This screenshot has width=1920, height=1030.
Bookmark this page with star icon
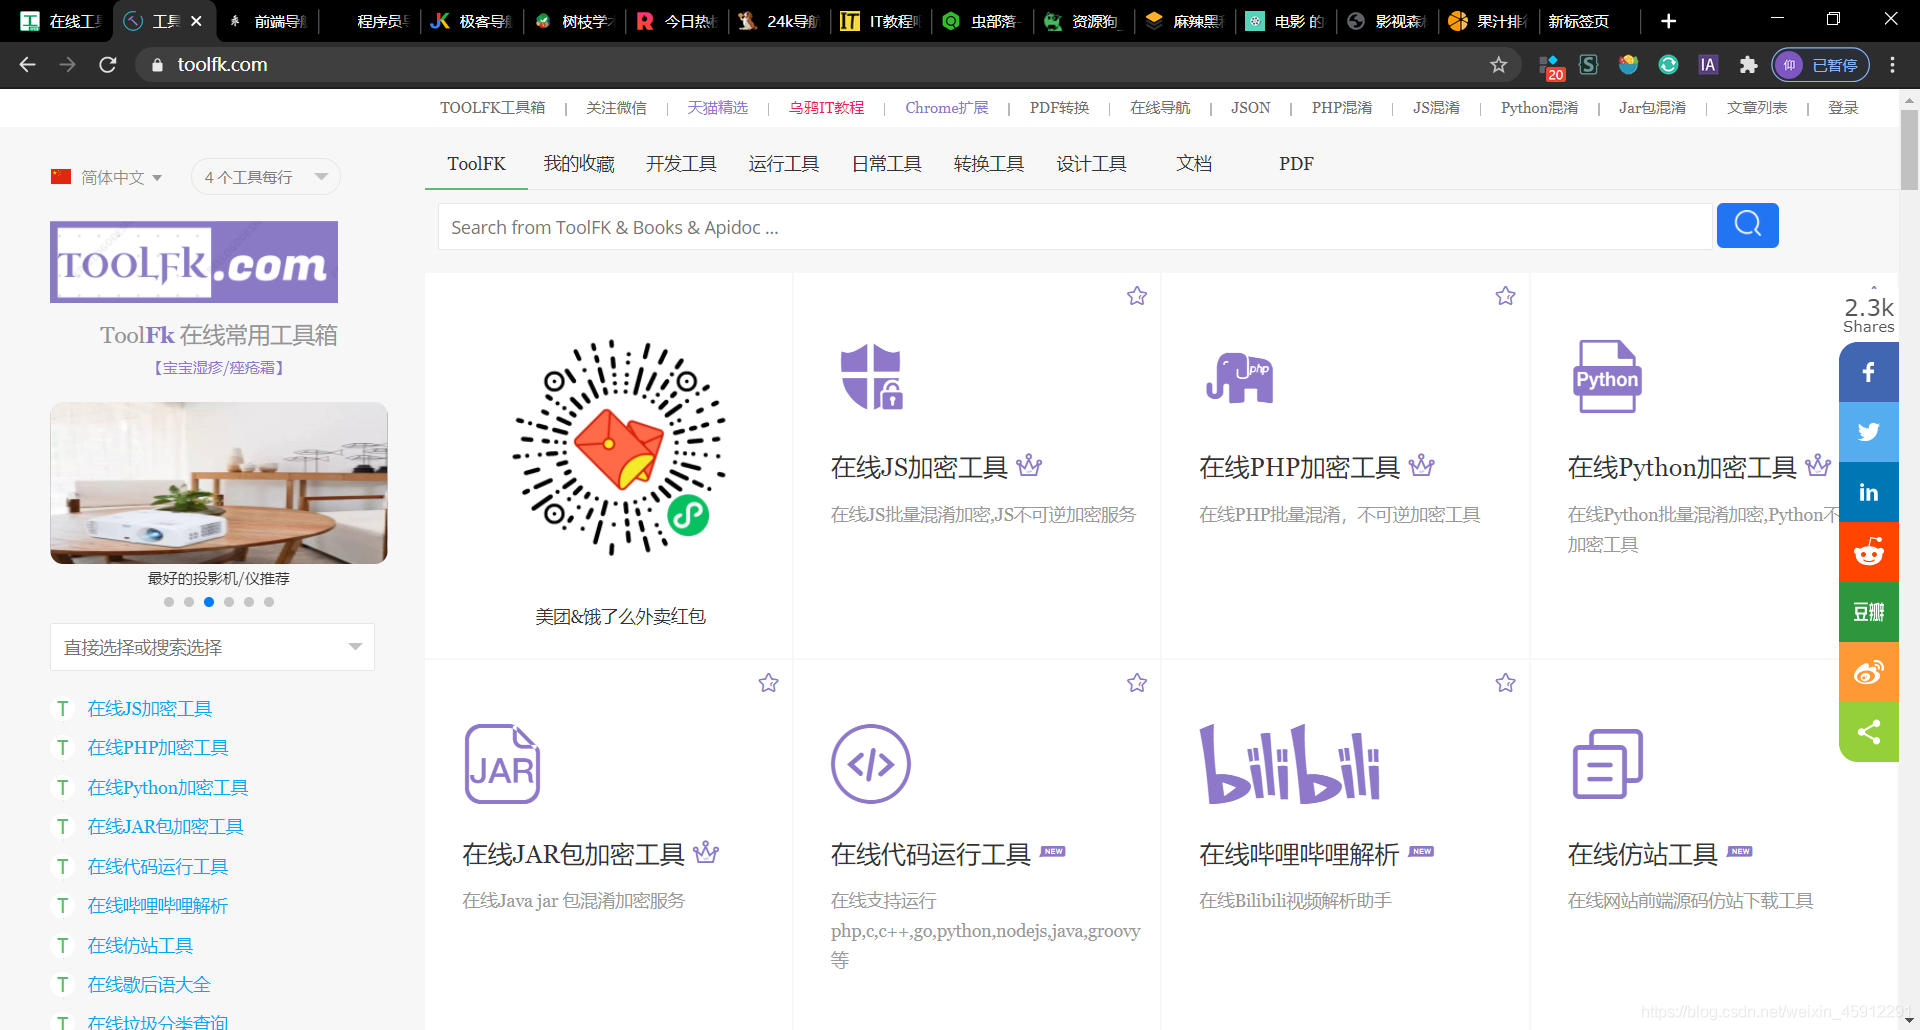click(x=1498, y=65)
